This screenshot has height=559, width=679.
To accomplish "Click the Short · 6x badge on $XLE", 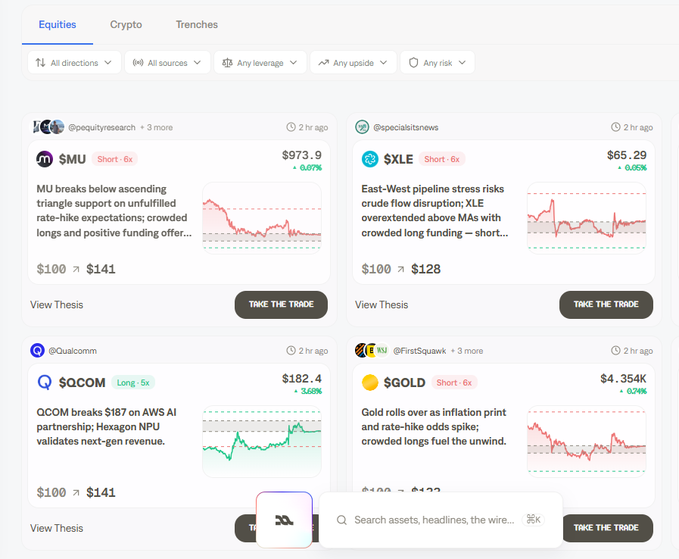I will [442, 159].
